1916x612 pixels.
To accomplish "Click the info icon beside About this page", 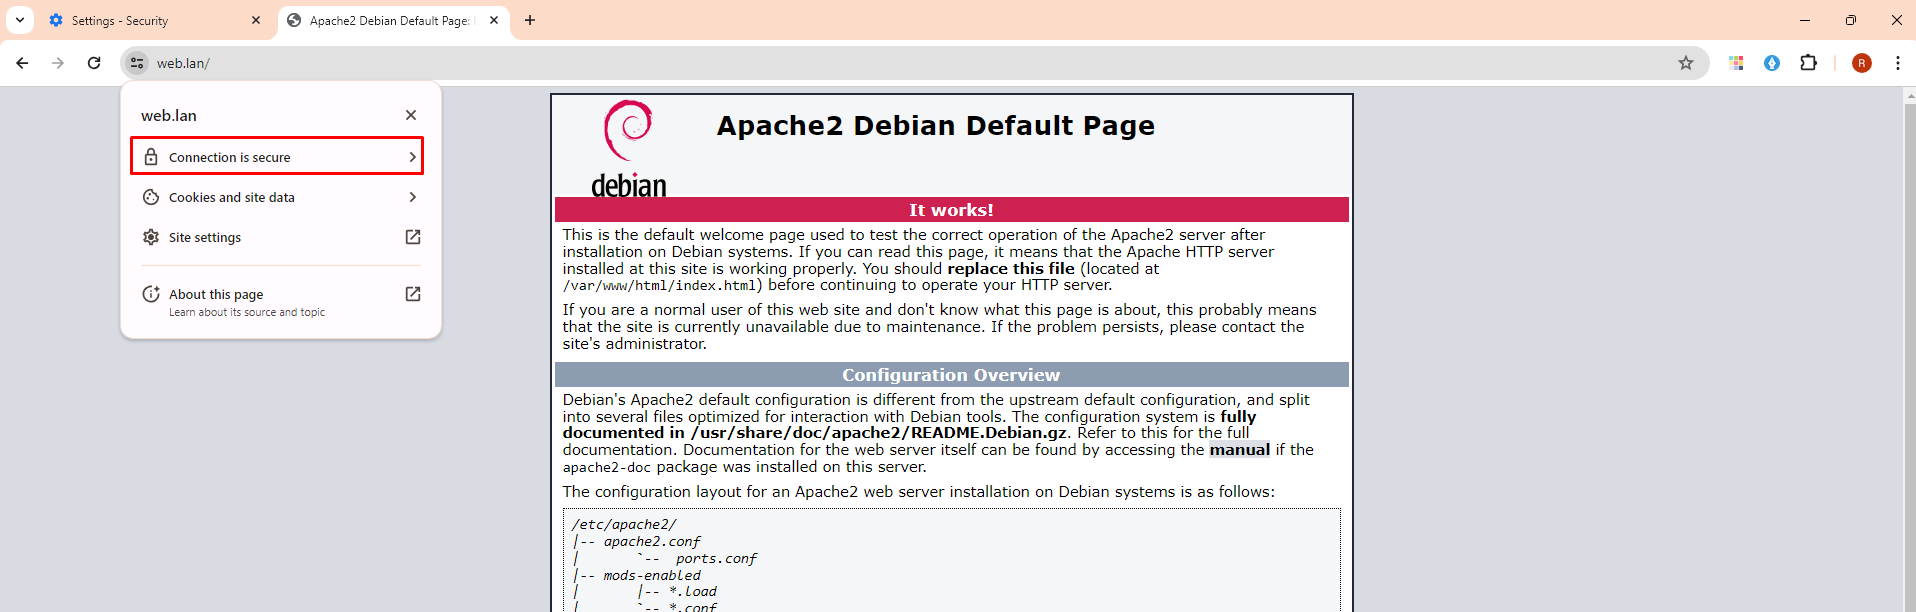I will tap(151, 294).
